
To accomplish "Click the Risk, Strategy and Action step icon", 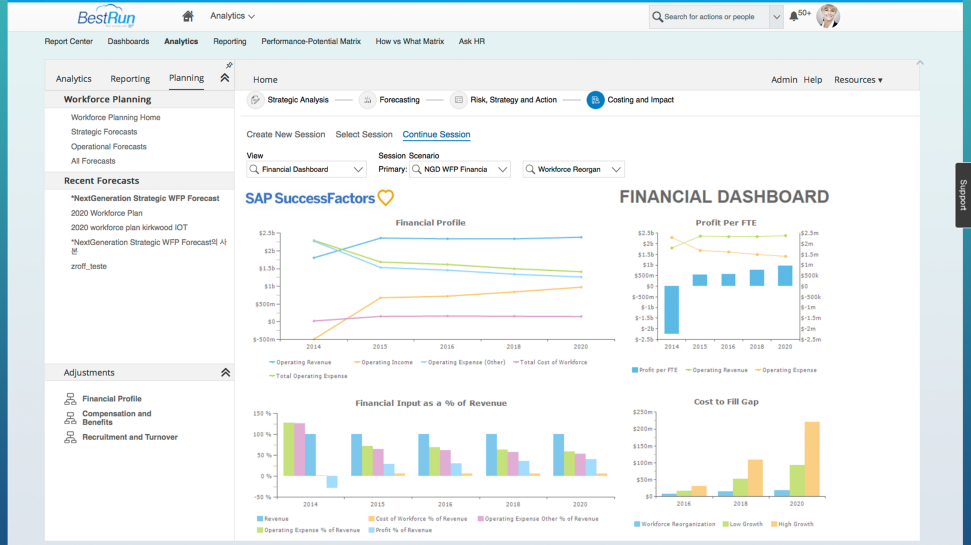I will (x=458, y=100).
